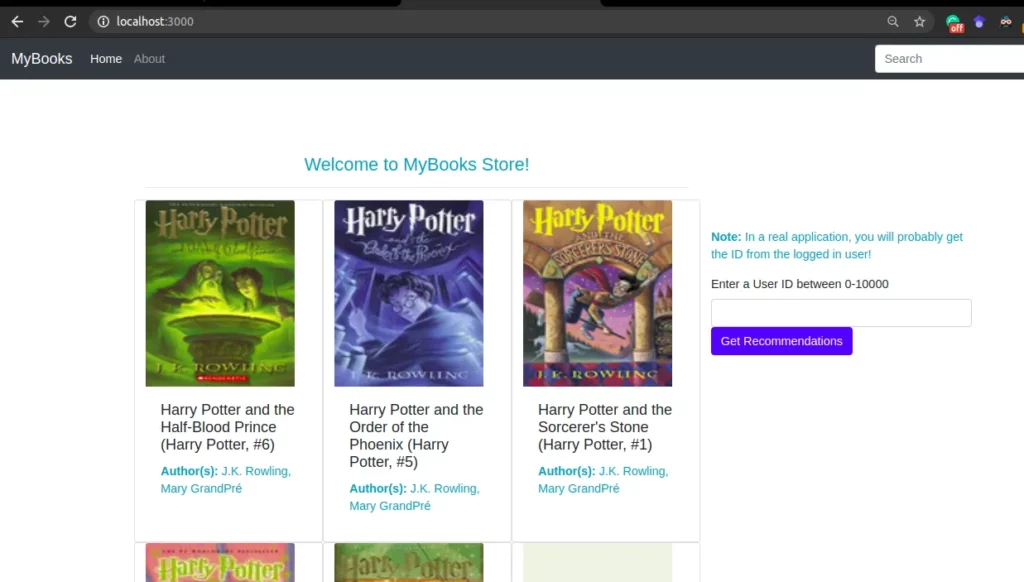
Task: Click the Note about logged in user
Action: pyautogui.click(x=837, y=246)
